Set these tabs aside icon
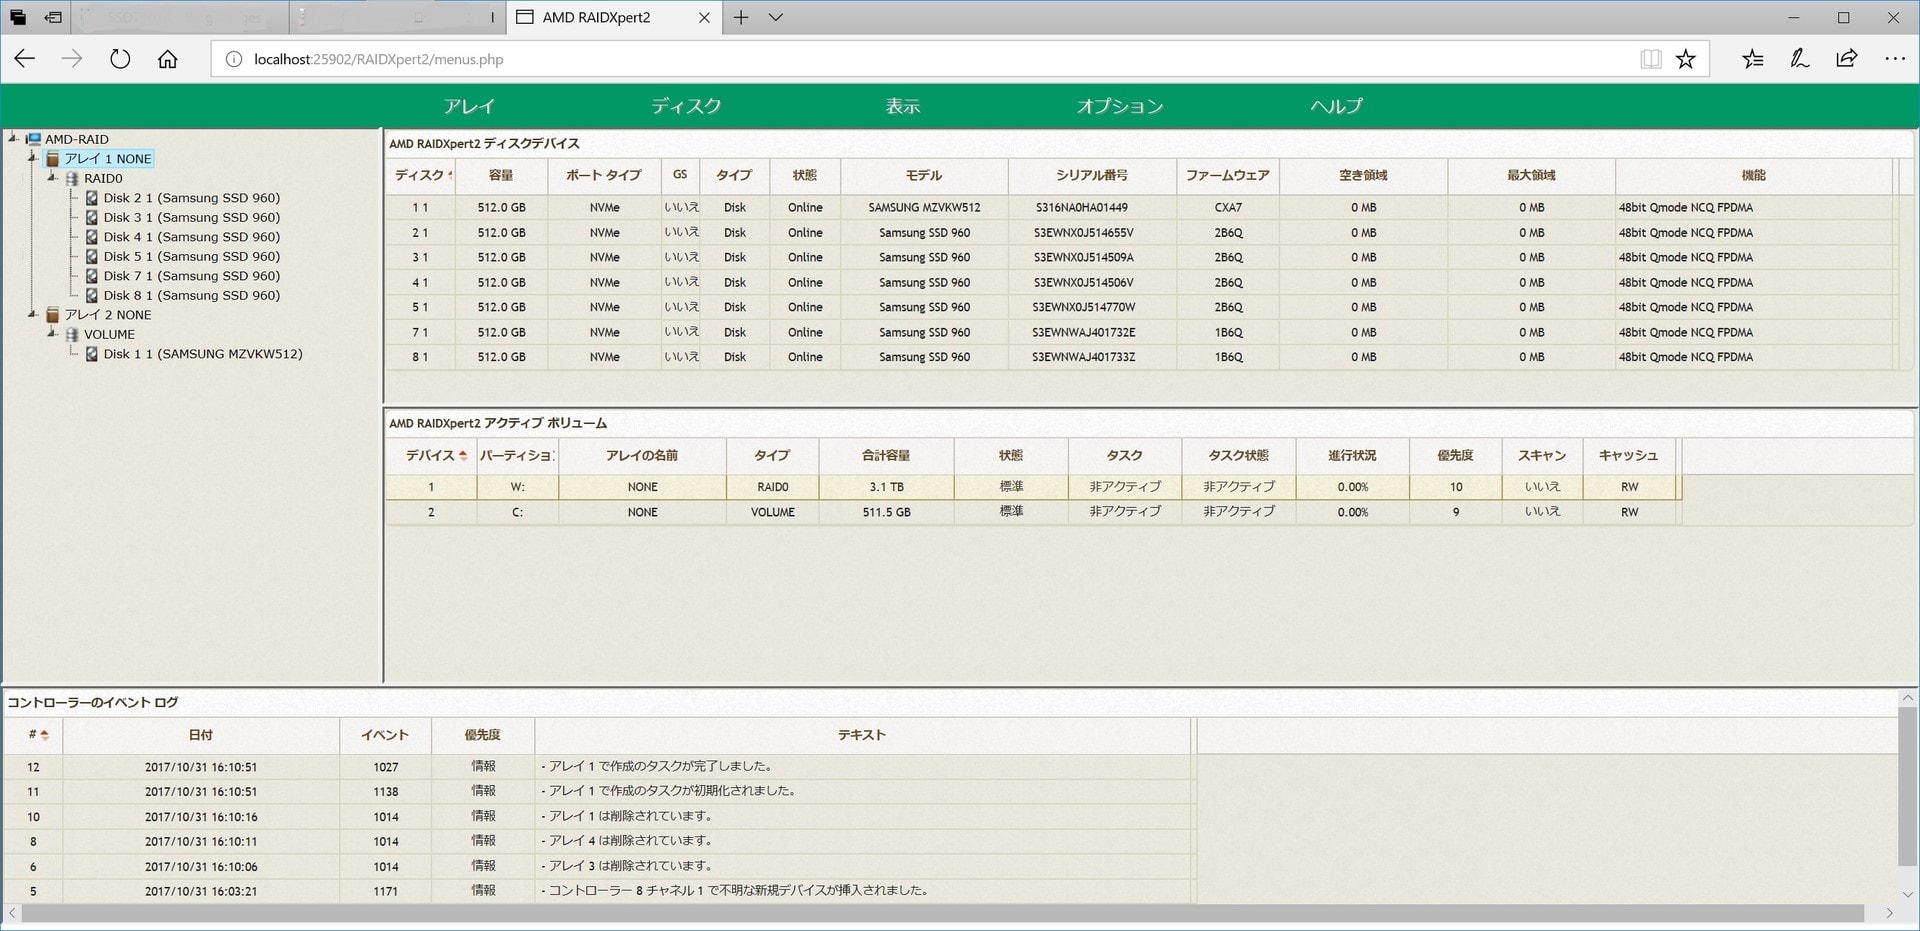The height and width of the screenshot is (931, 1920). coord(54,17)
